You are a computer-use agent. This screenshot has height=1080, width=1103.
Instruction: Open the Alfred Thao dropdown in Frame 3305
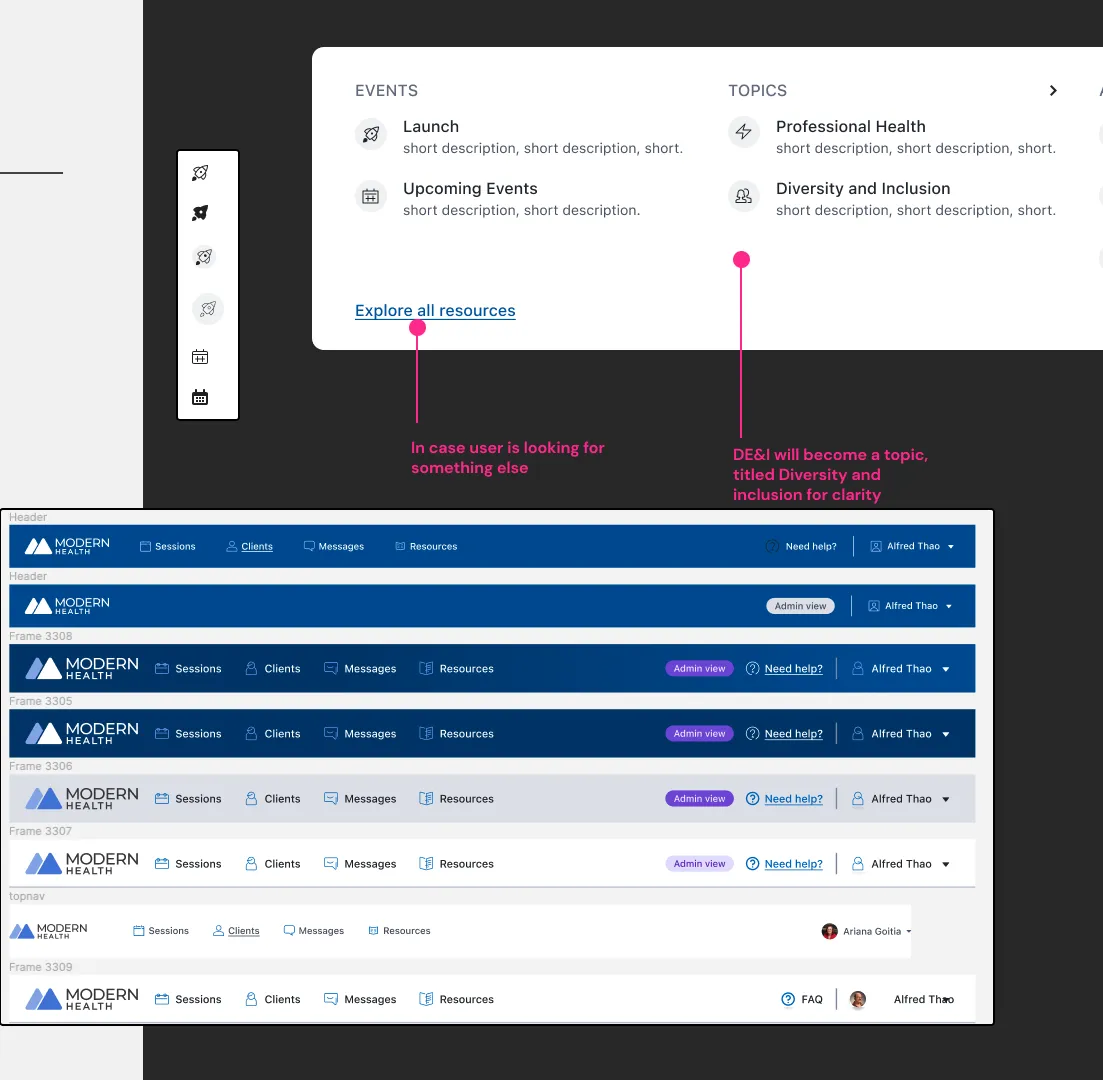point(900,733)
